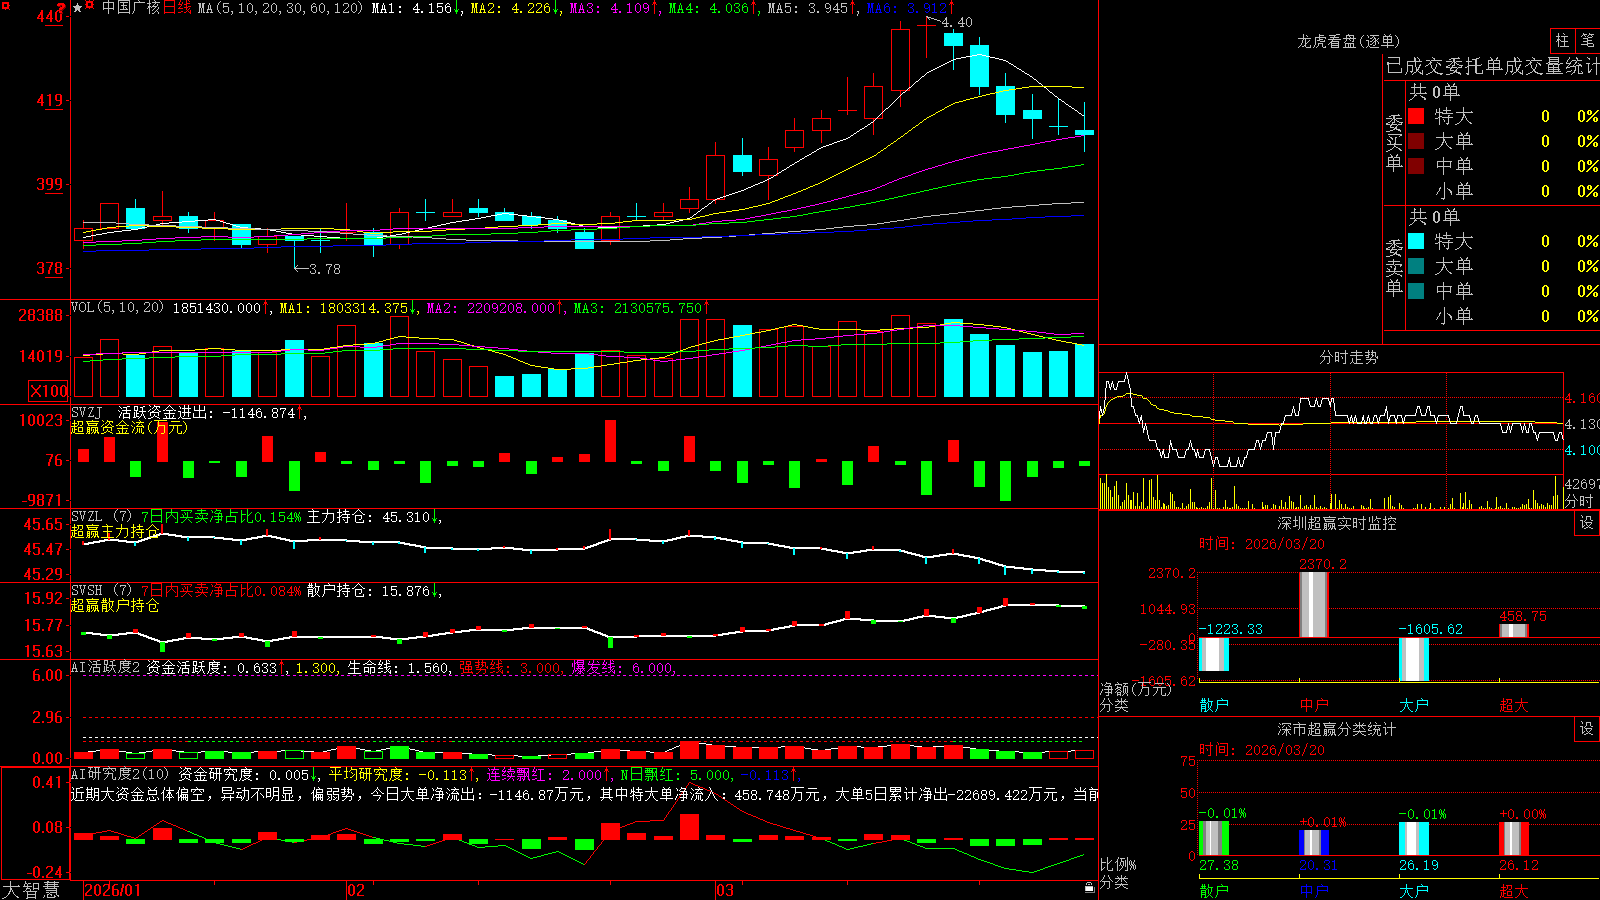
Task: Click the dark red 大单 buy swatch
Action: tap(1416, 141)
